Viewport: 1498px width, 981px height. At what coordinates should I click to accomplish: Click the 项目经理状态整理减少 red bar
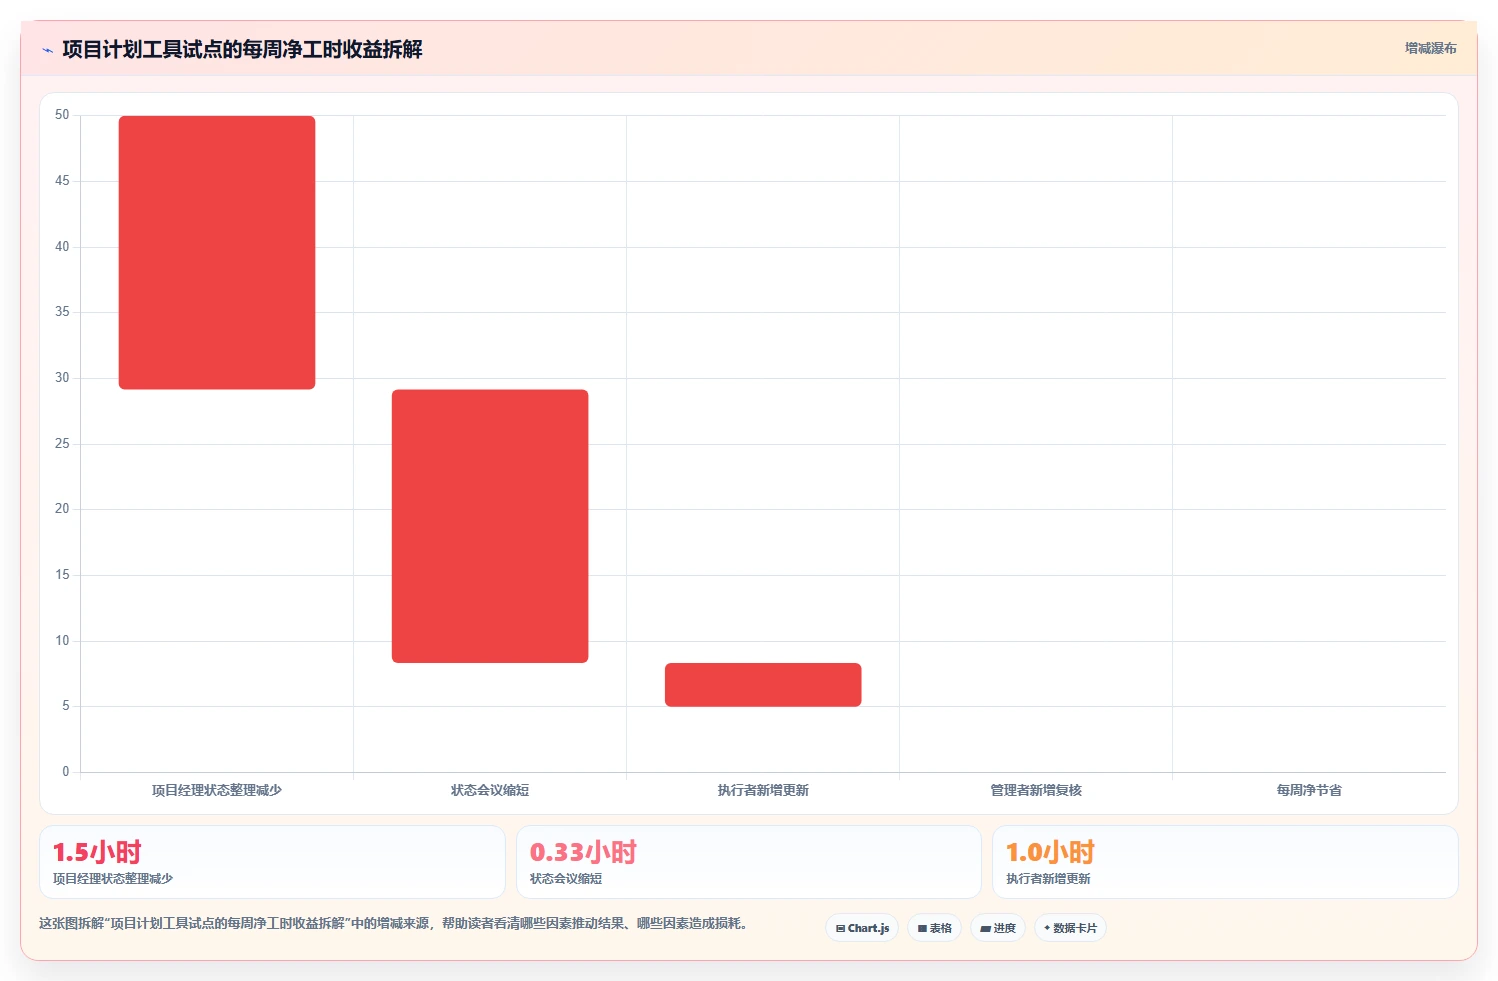[x=217, y=252]
